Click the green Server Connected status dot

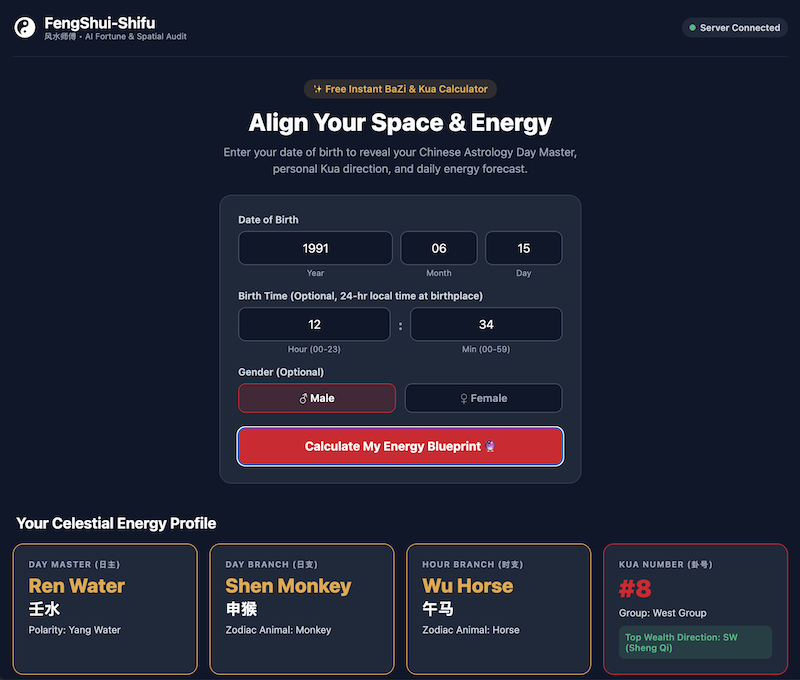(x=692, y=28)
